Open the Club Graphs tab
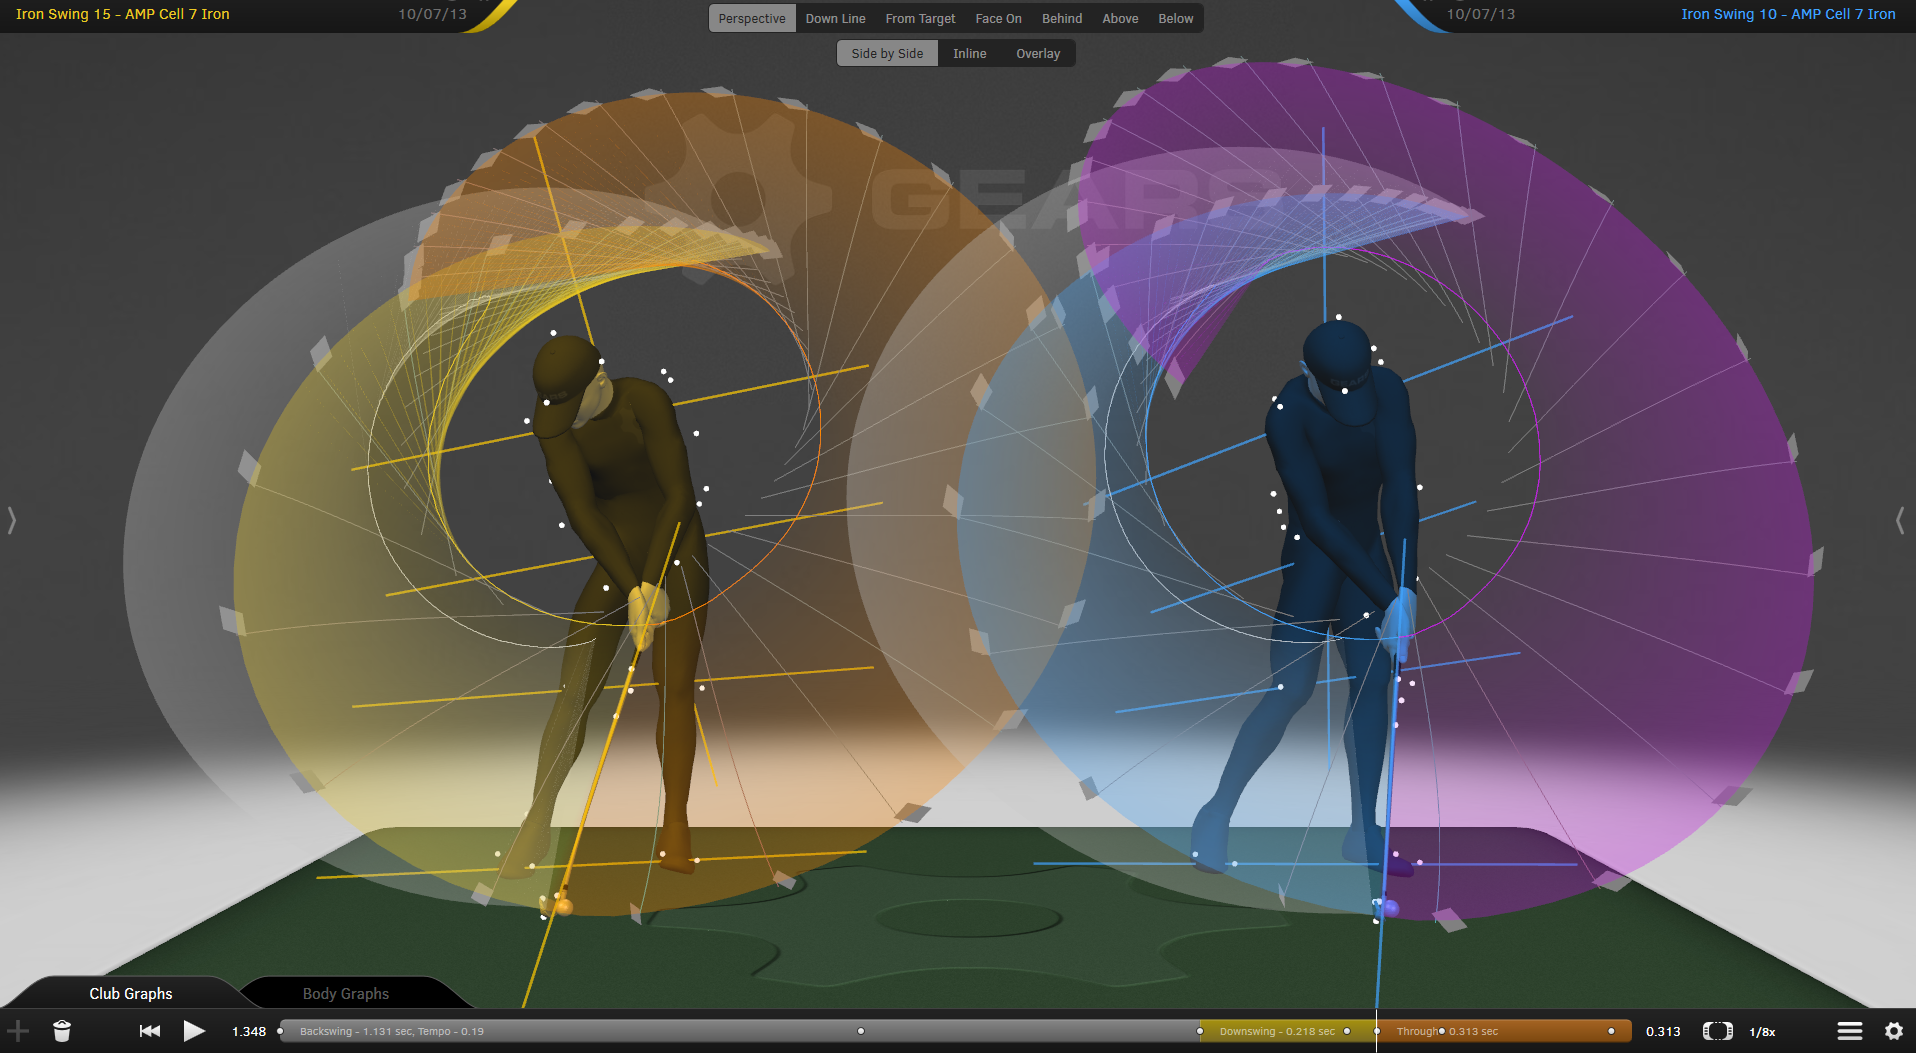 (x=130, y=993)
